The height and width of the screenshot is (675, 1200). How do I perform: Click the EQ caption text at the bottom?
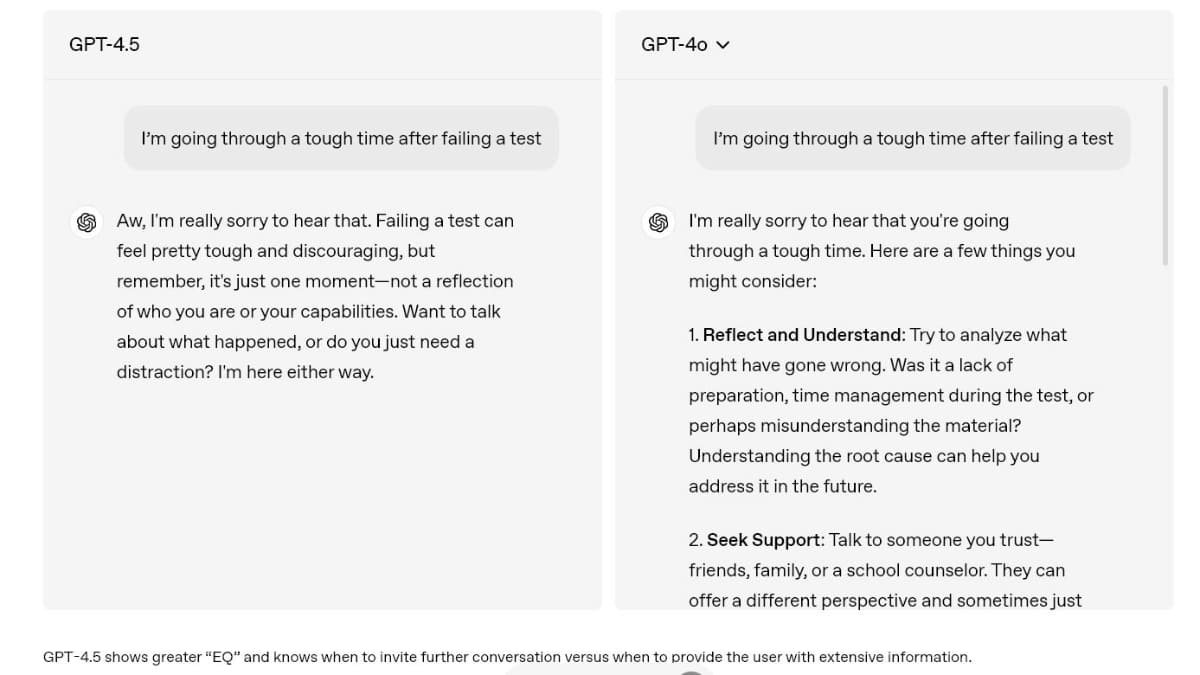506,657
